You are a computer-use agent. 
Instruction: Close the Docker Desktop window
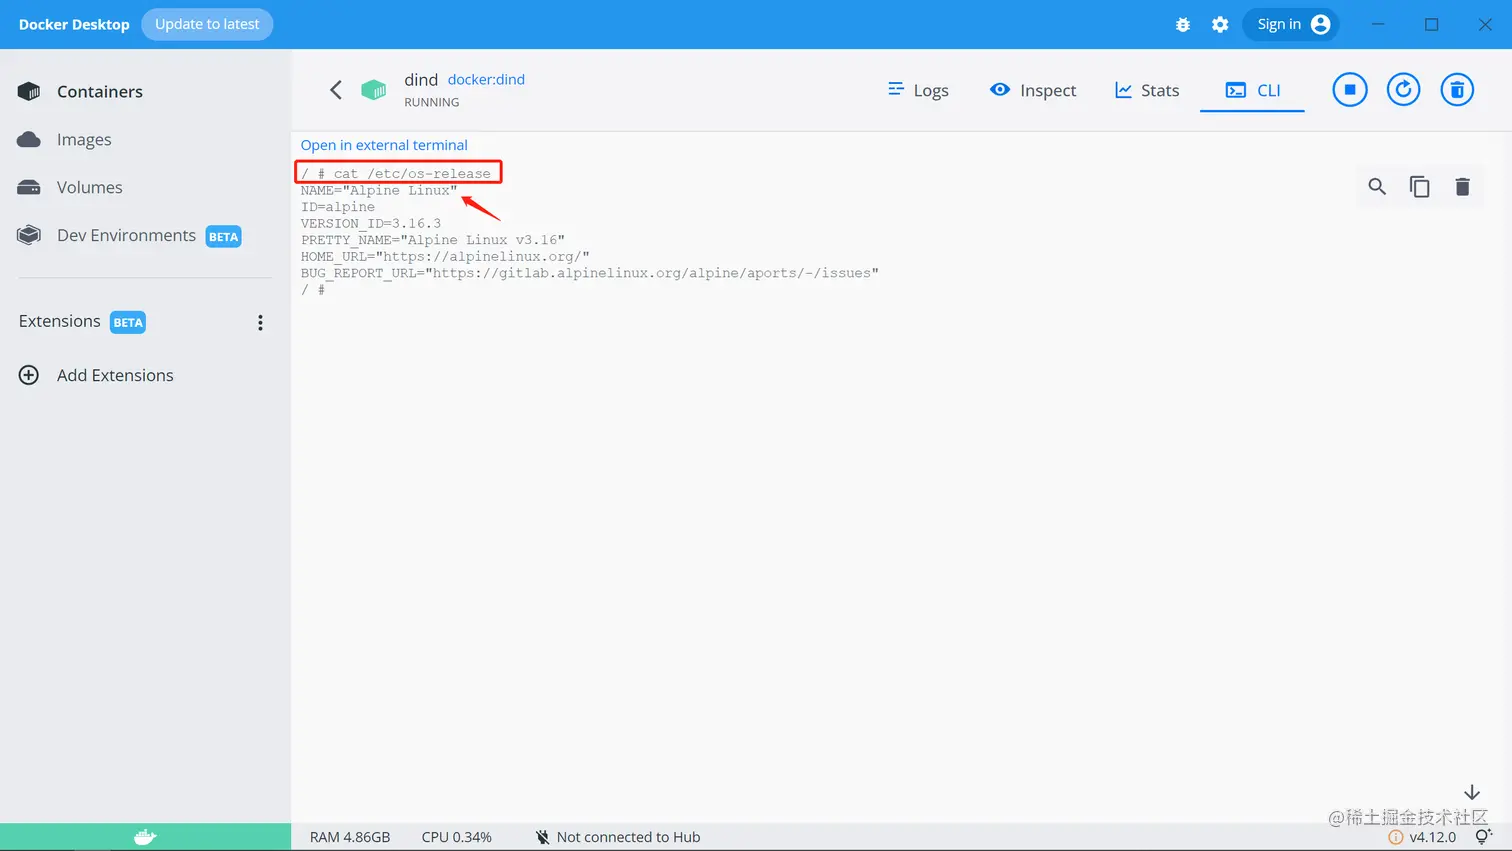point(1485,24)
